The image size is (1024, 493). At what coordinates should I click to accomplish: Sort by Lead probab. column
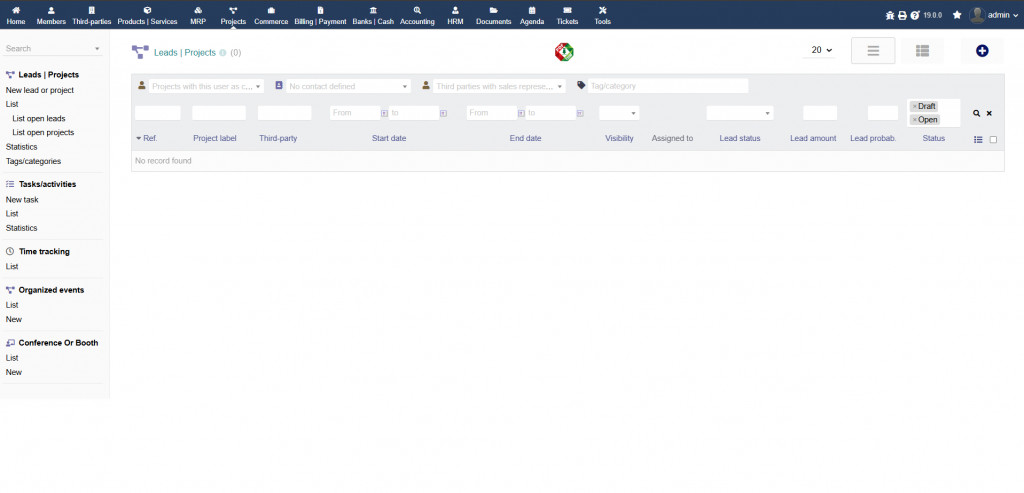[x=873, y=138]
